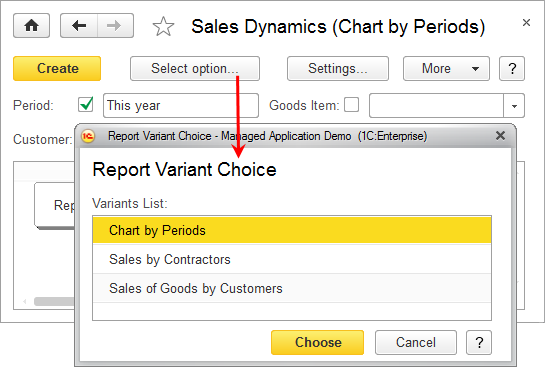Close the Report Variant Choice dialog
The width and height of the screenshot is (545, 367).
[x=500, y=136]
